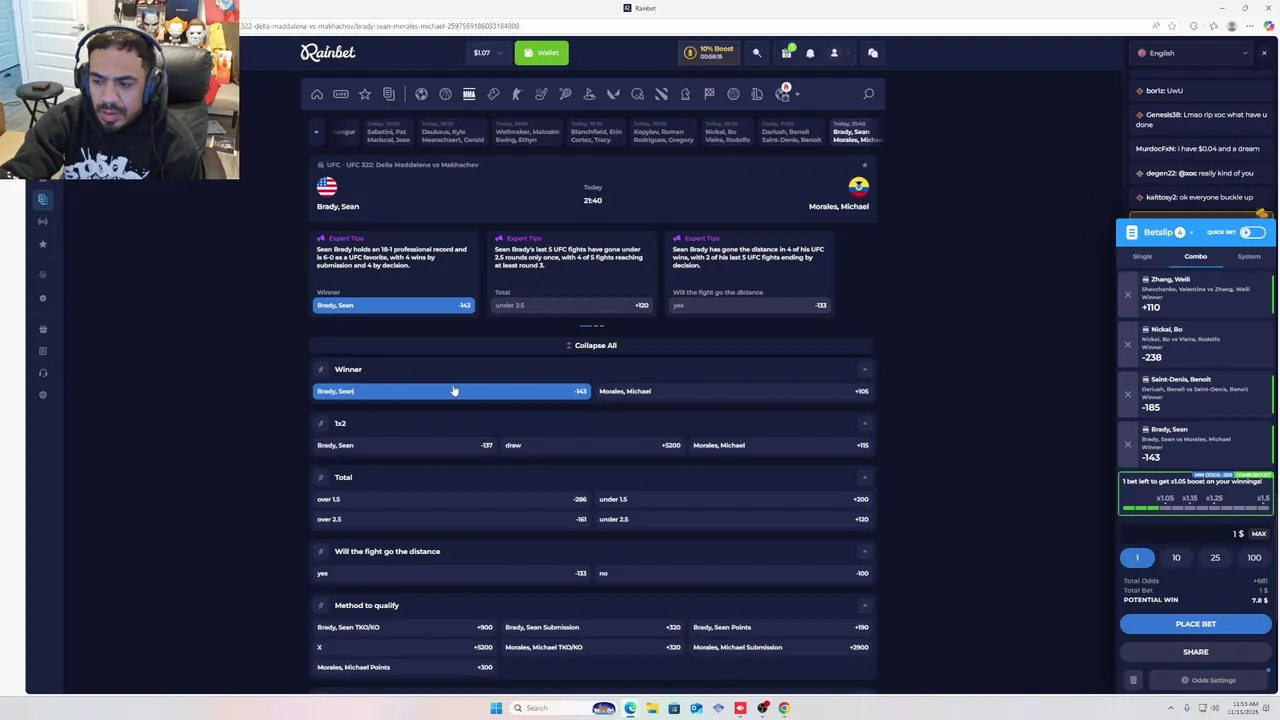1280x720 pixels.
Task: Switch to System betslip tab
Action: pos(1249,257)
